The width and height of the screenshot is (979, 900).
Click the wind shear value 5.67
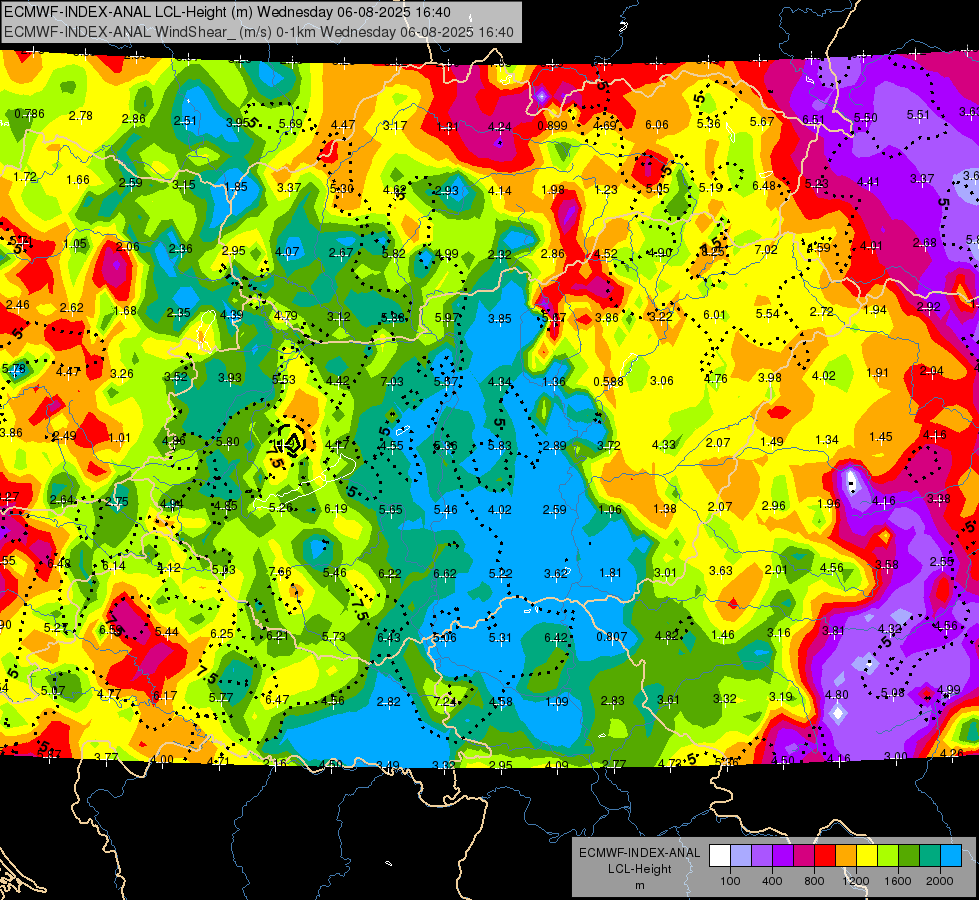(762, 122)
